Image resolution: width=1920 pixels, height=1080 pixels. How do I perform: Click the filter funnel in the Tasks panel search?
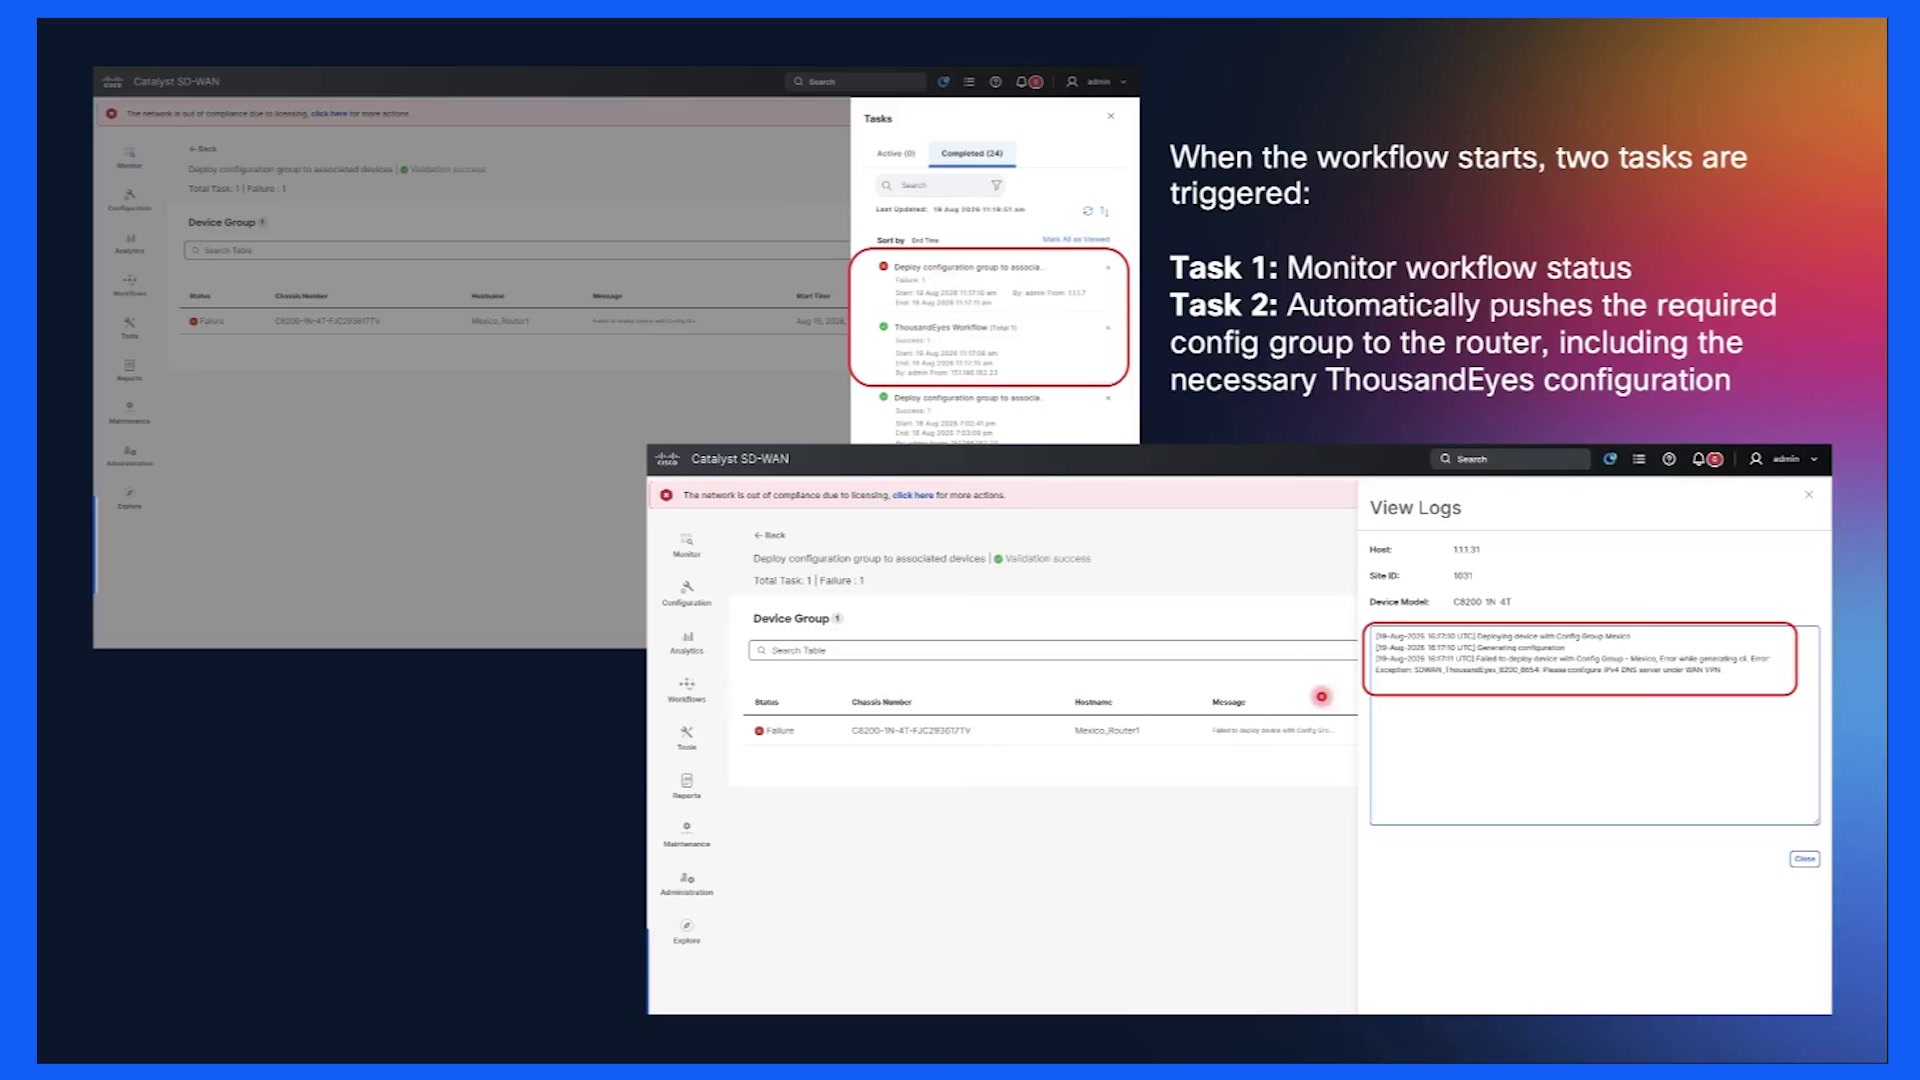(x=996, y=185)
